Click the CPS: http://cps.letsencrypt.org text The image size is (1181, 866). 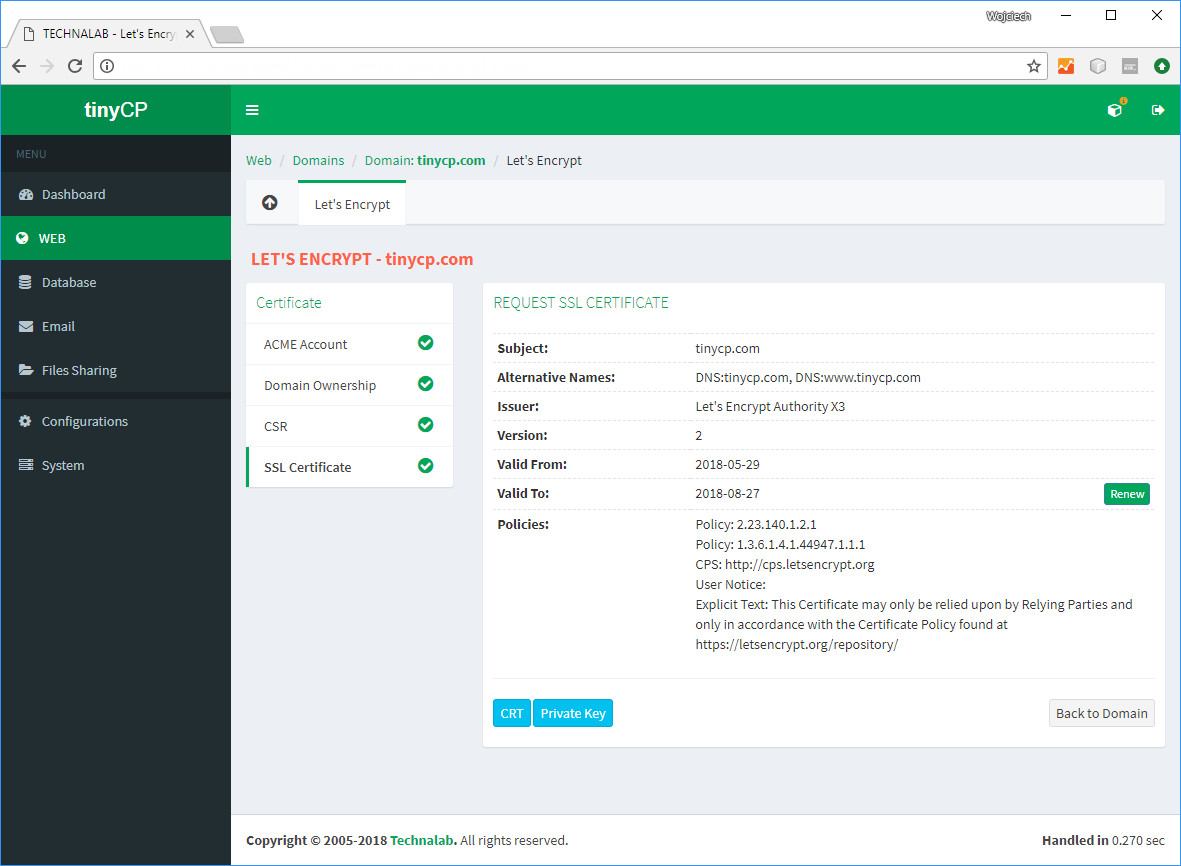tap(785, 565)
